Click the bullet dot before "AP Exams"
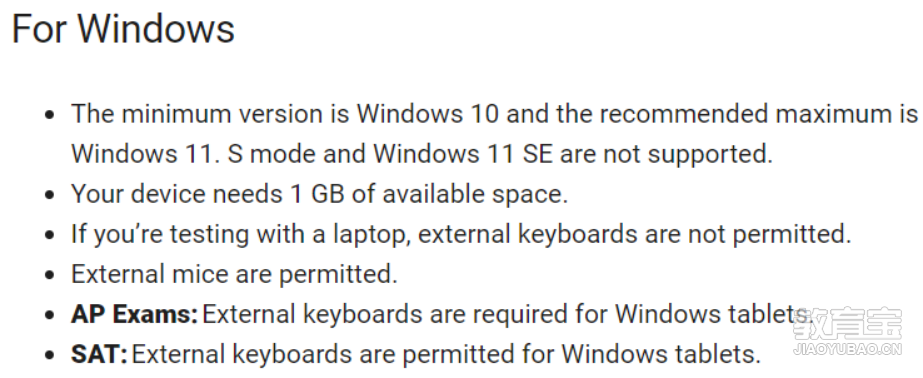This screenshot has height=378, width=923. (49, 315)
